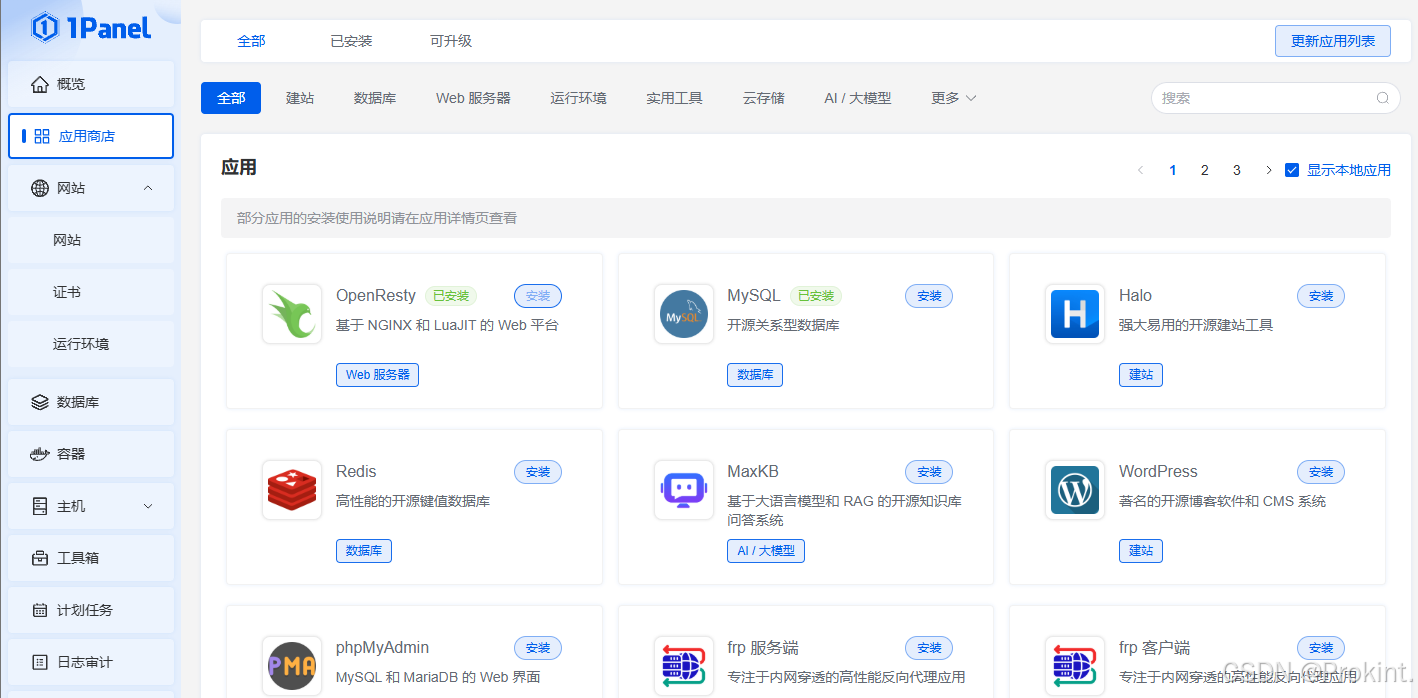This screenshot has width=1418, height=698.
Task: Open the Halo app icon
Action: tap(1075, 314)
